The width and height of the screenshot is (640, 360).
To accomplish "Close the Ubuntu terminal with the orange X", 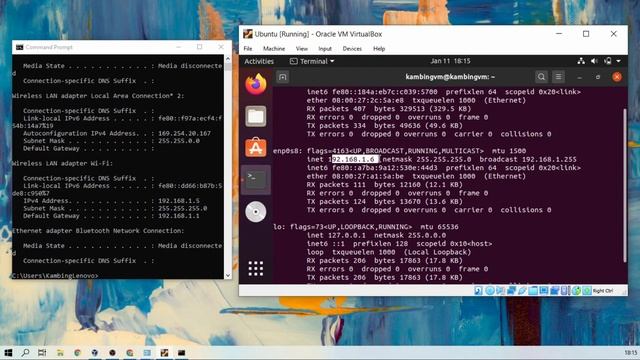I will click(617, 77).
